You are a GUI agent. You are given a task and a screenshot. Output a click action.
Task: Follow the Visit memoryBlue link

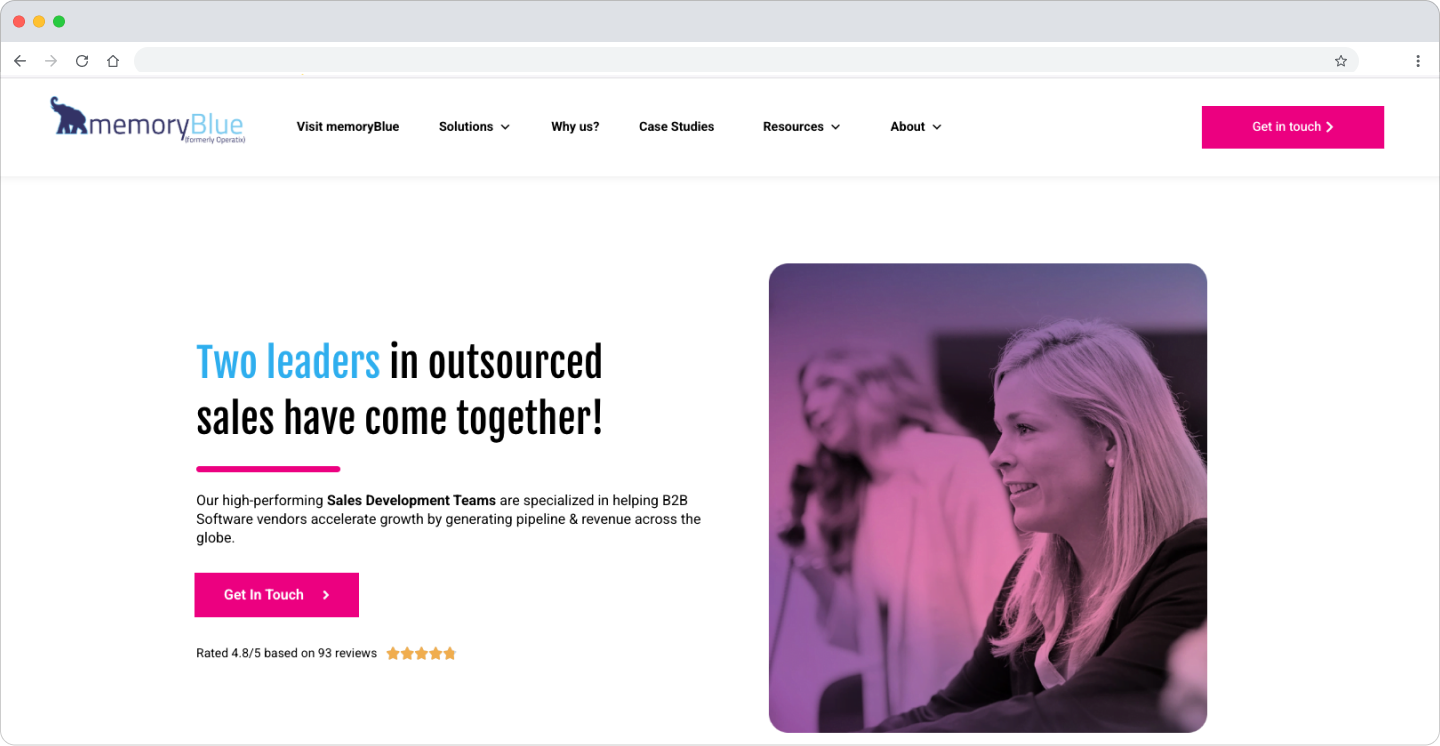click(348, 127)
